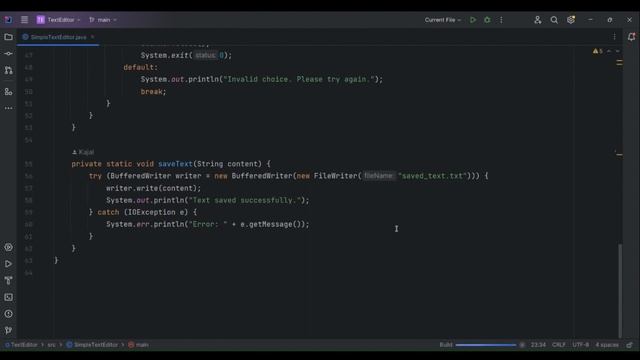Run the current file with the green arrow
This screenshot has width=640, height=360.
pos(473,20)
